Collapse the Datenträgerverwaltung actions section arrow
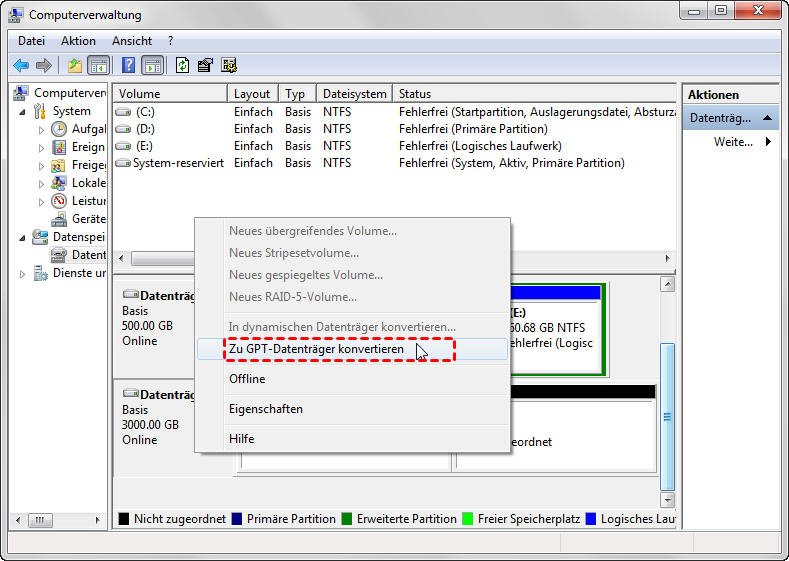 [767, 118]
